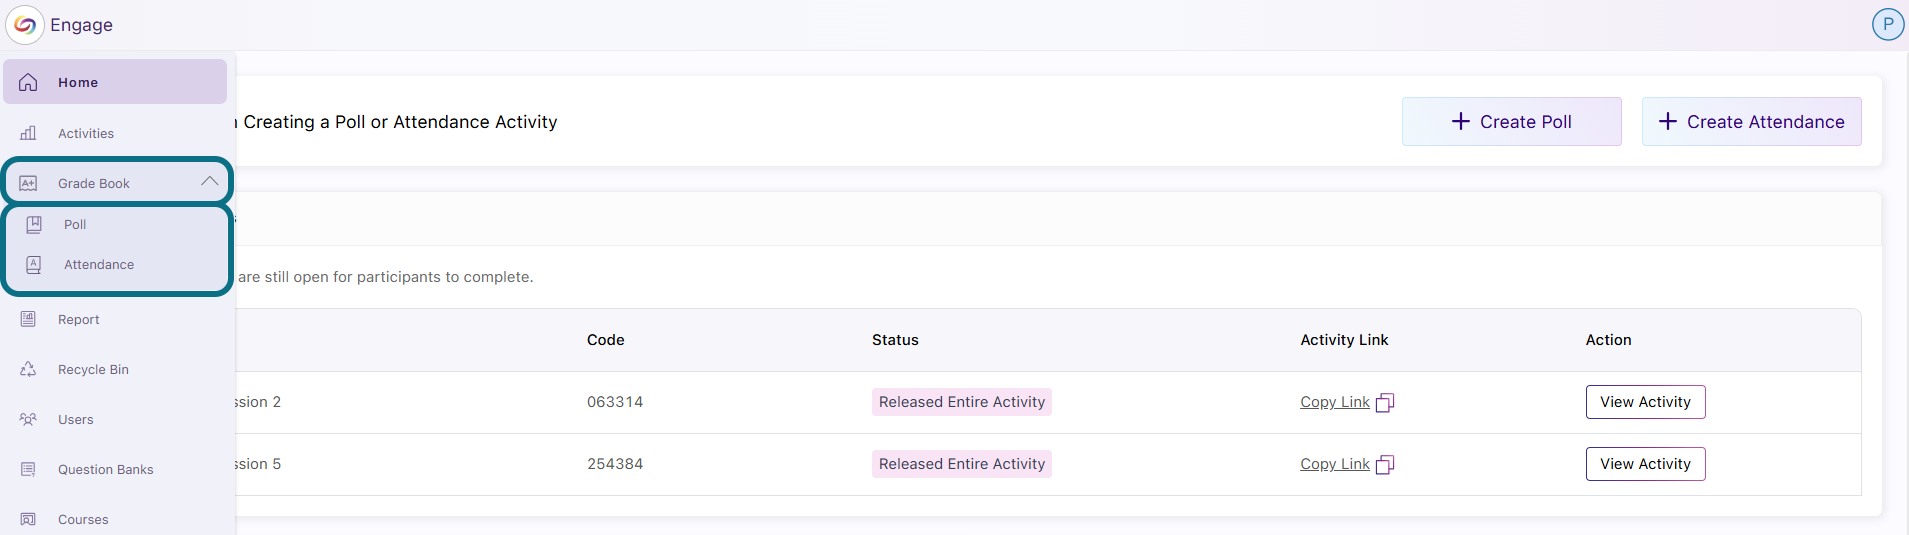Click the Engage logo icon

tap(25, 25)
